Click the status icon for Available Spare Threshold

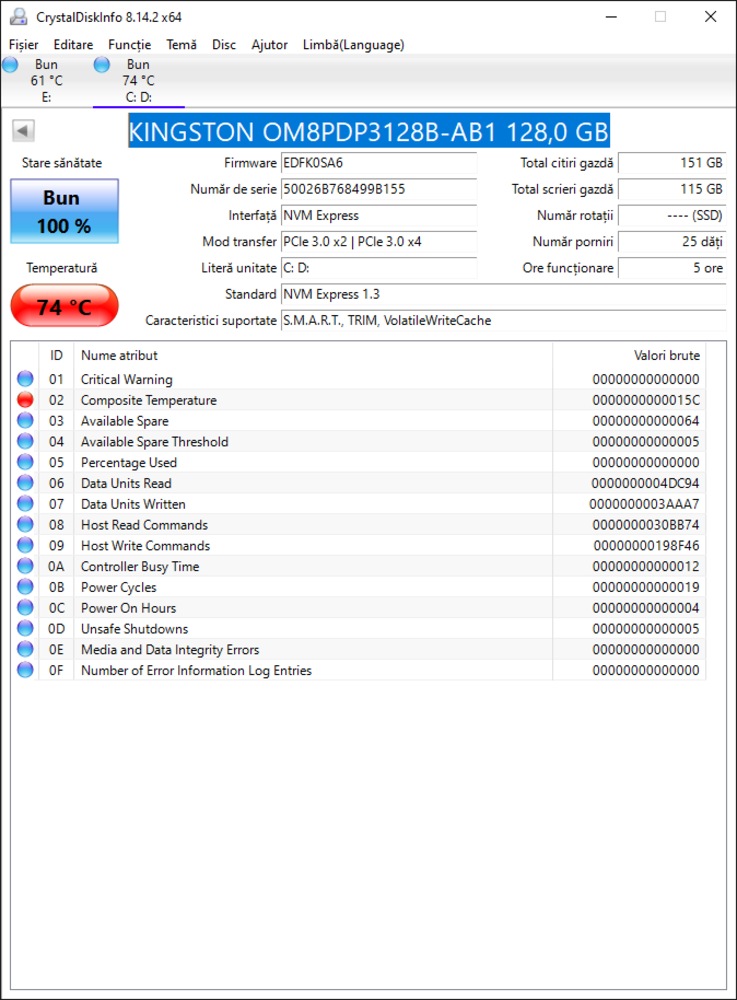(26, 441)
